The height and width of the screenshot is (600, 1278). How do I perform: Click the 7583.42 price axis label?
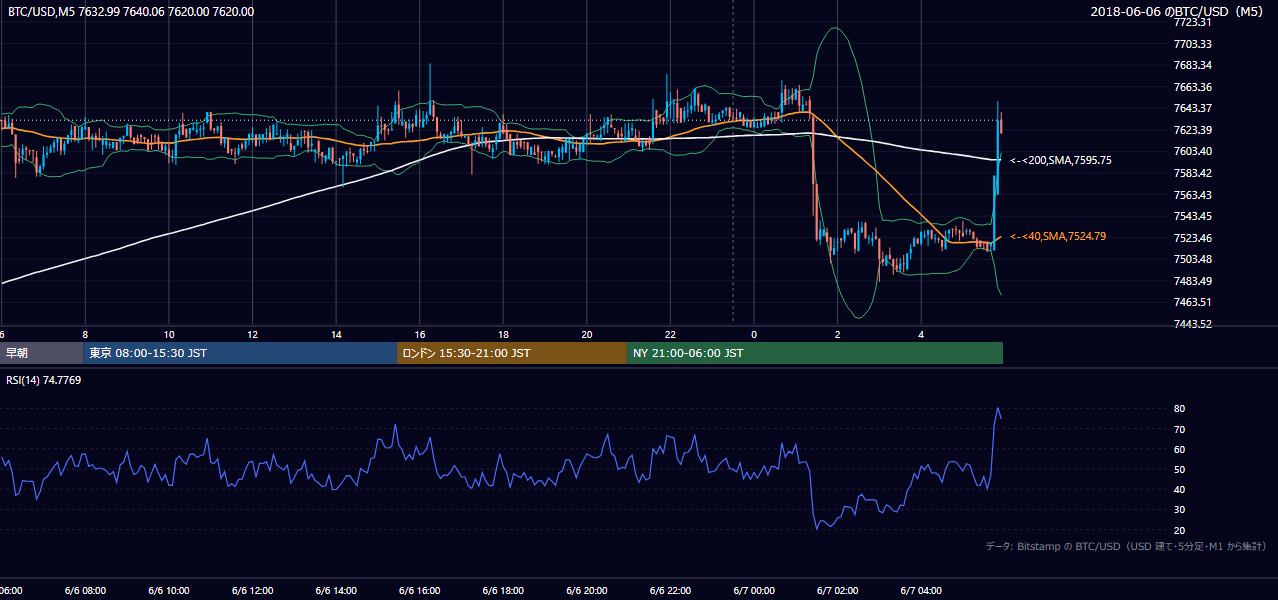pos(1193,173)
